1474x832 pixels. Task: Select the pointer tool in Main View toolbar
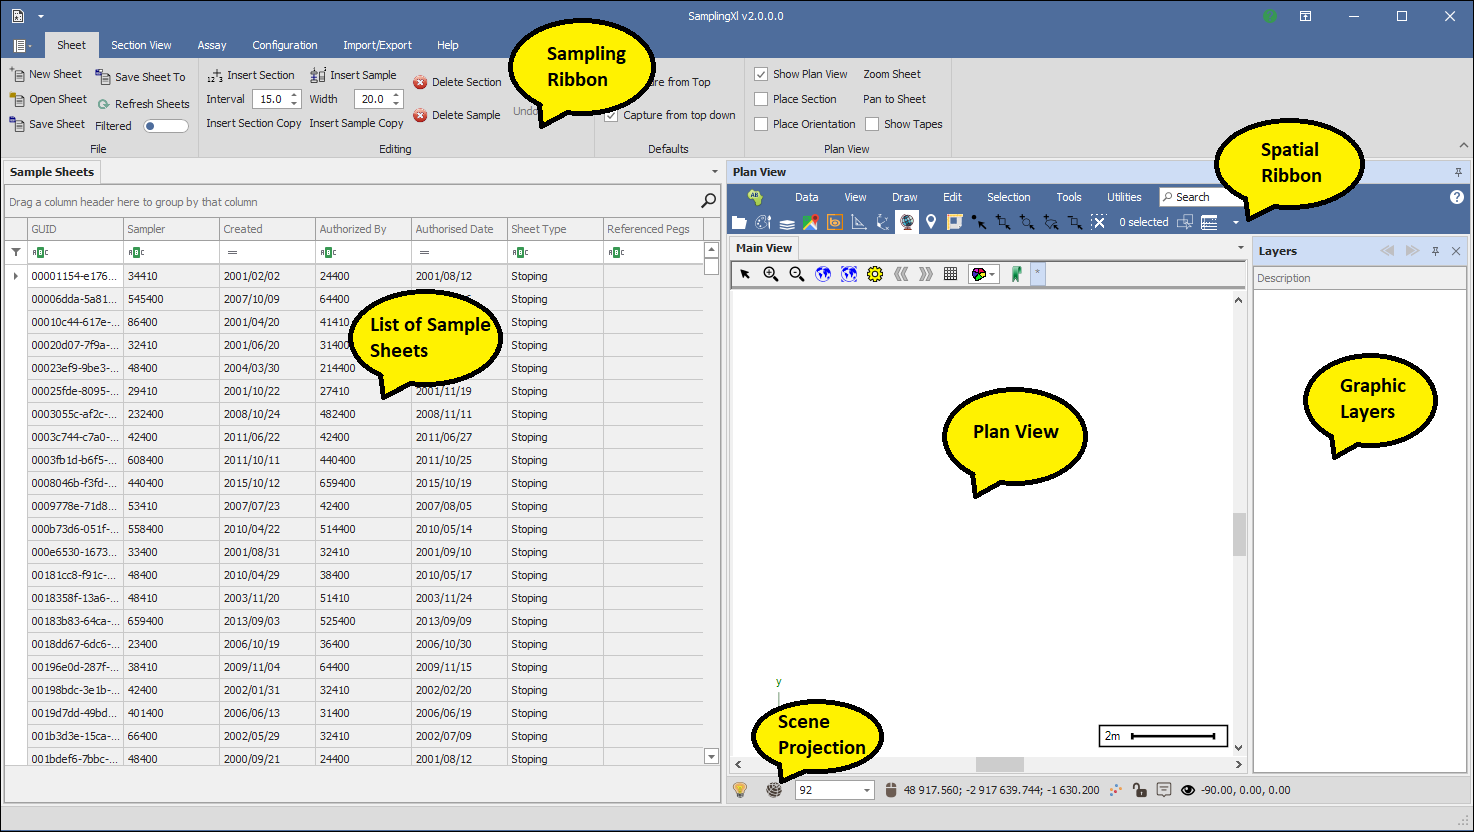click(745, 273)
